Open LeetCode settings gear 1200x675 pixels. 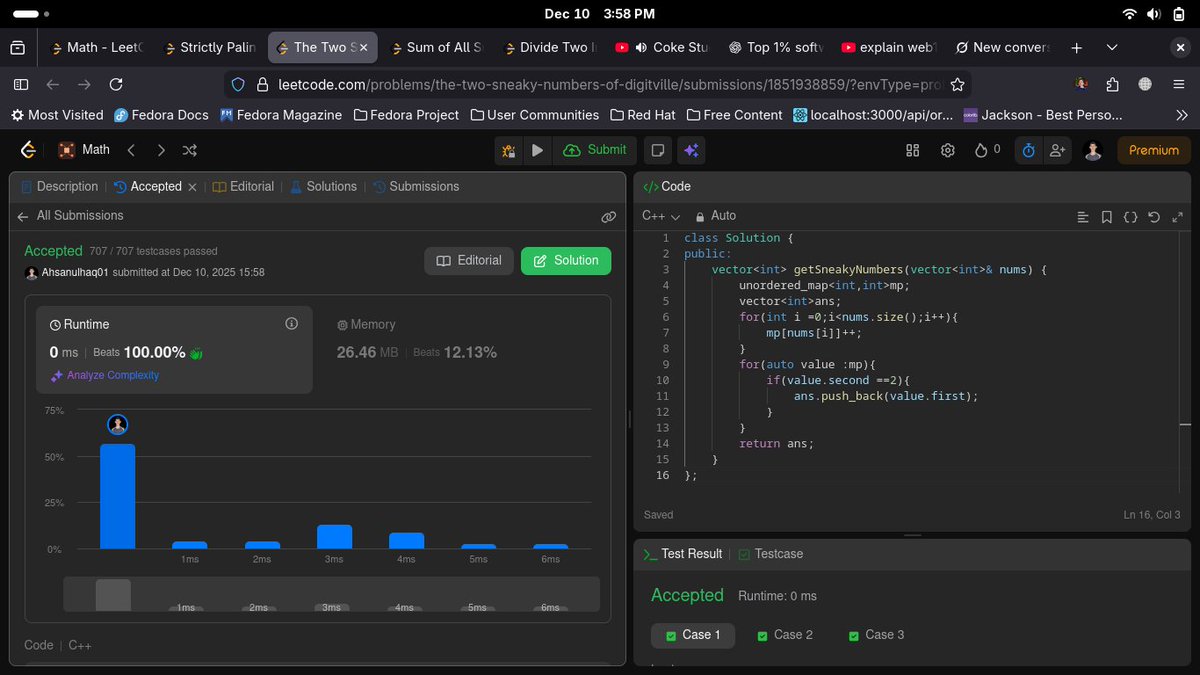[x=948, y=150]
